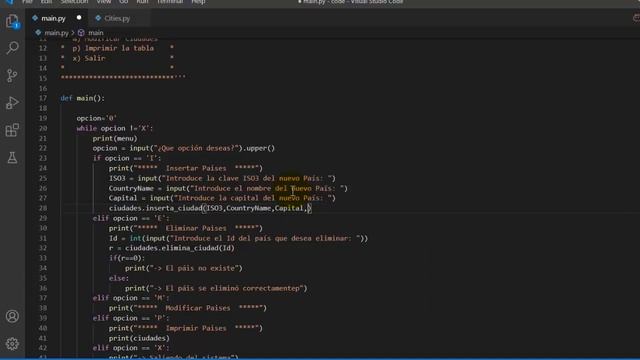Open the Extensions view icon
Image resolution: width=640 pixels, height=360 pixels.
[12, 130]
